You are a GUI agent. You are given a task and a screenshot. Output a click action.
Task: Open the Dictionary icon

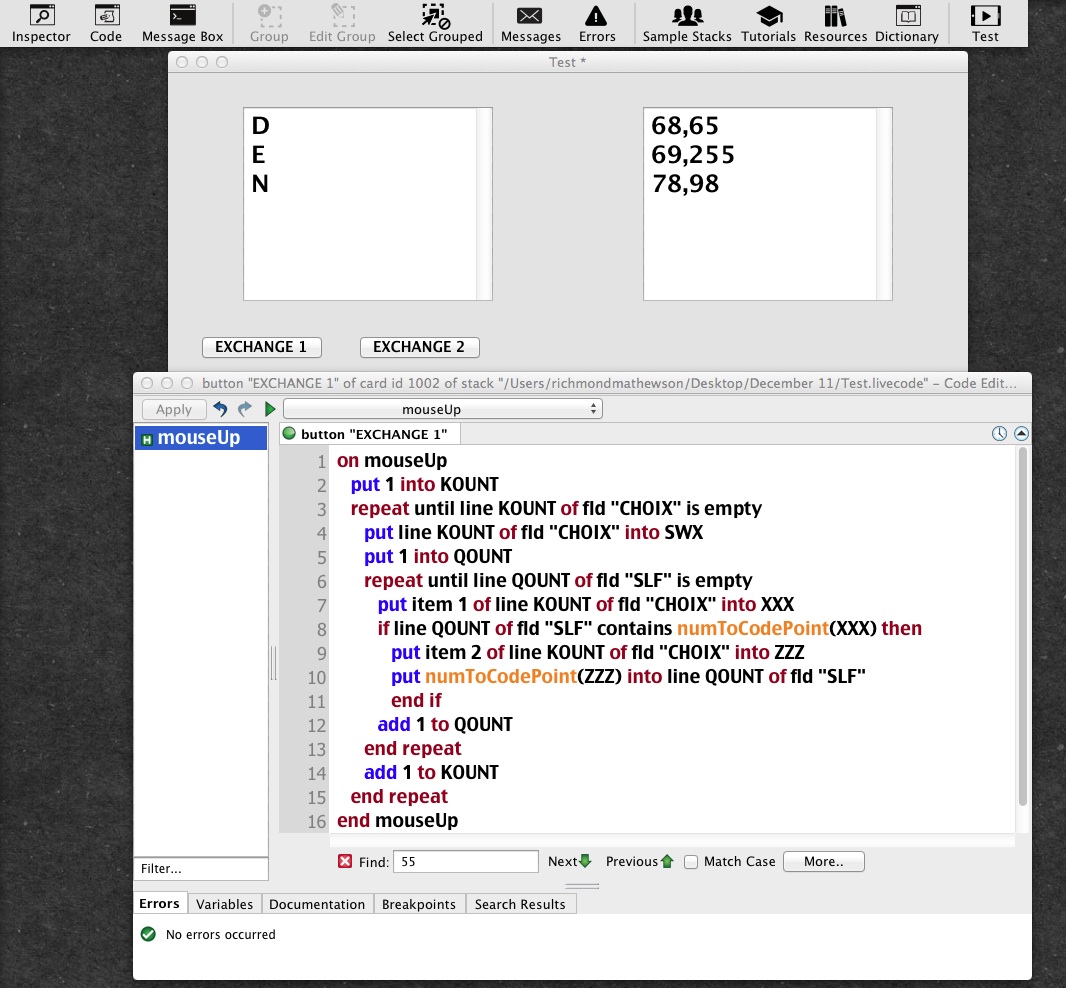[x=906, y=23]
